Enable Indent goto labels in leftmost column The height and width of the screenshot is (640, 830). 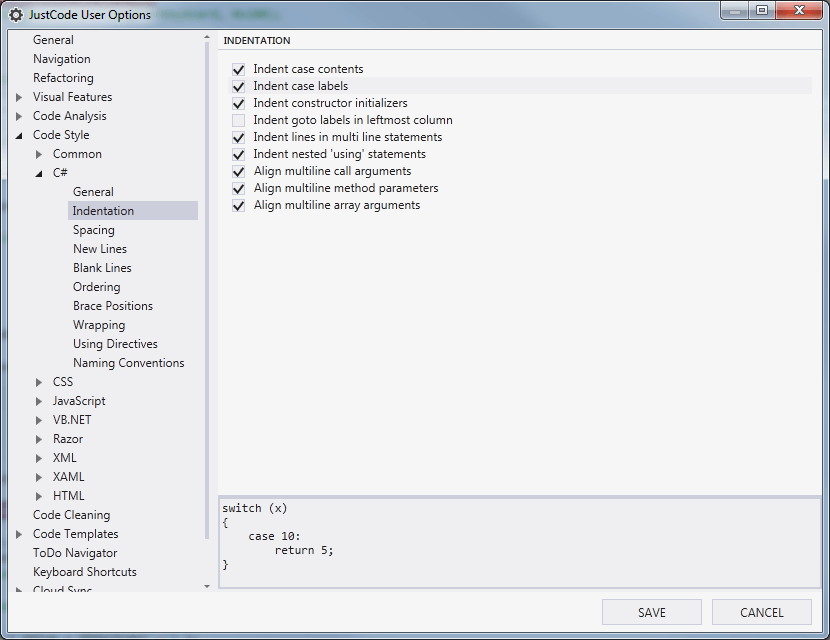[x=239, y=120]
